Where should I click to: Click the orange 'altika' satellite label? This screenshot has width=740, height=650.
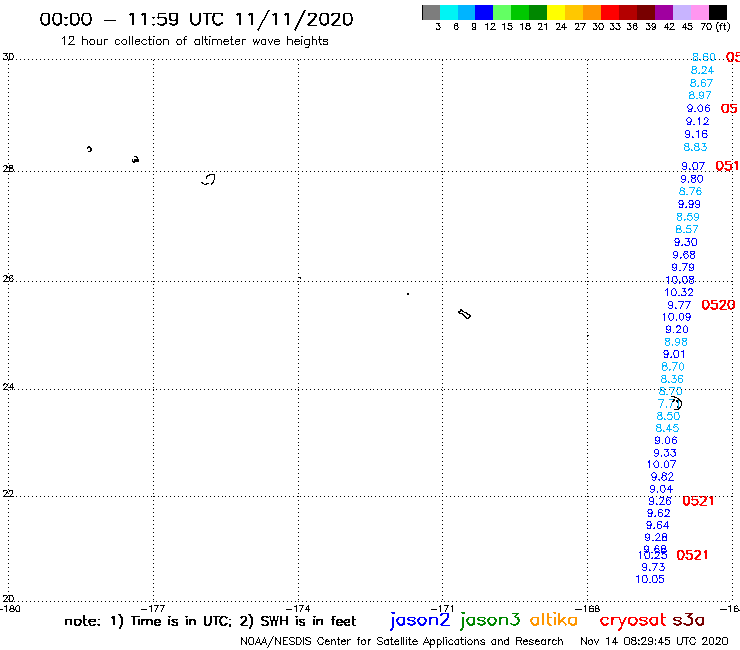click(554, 620)
